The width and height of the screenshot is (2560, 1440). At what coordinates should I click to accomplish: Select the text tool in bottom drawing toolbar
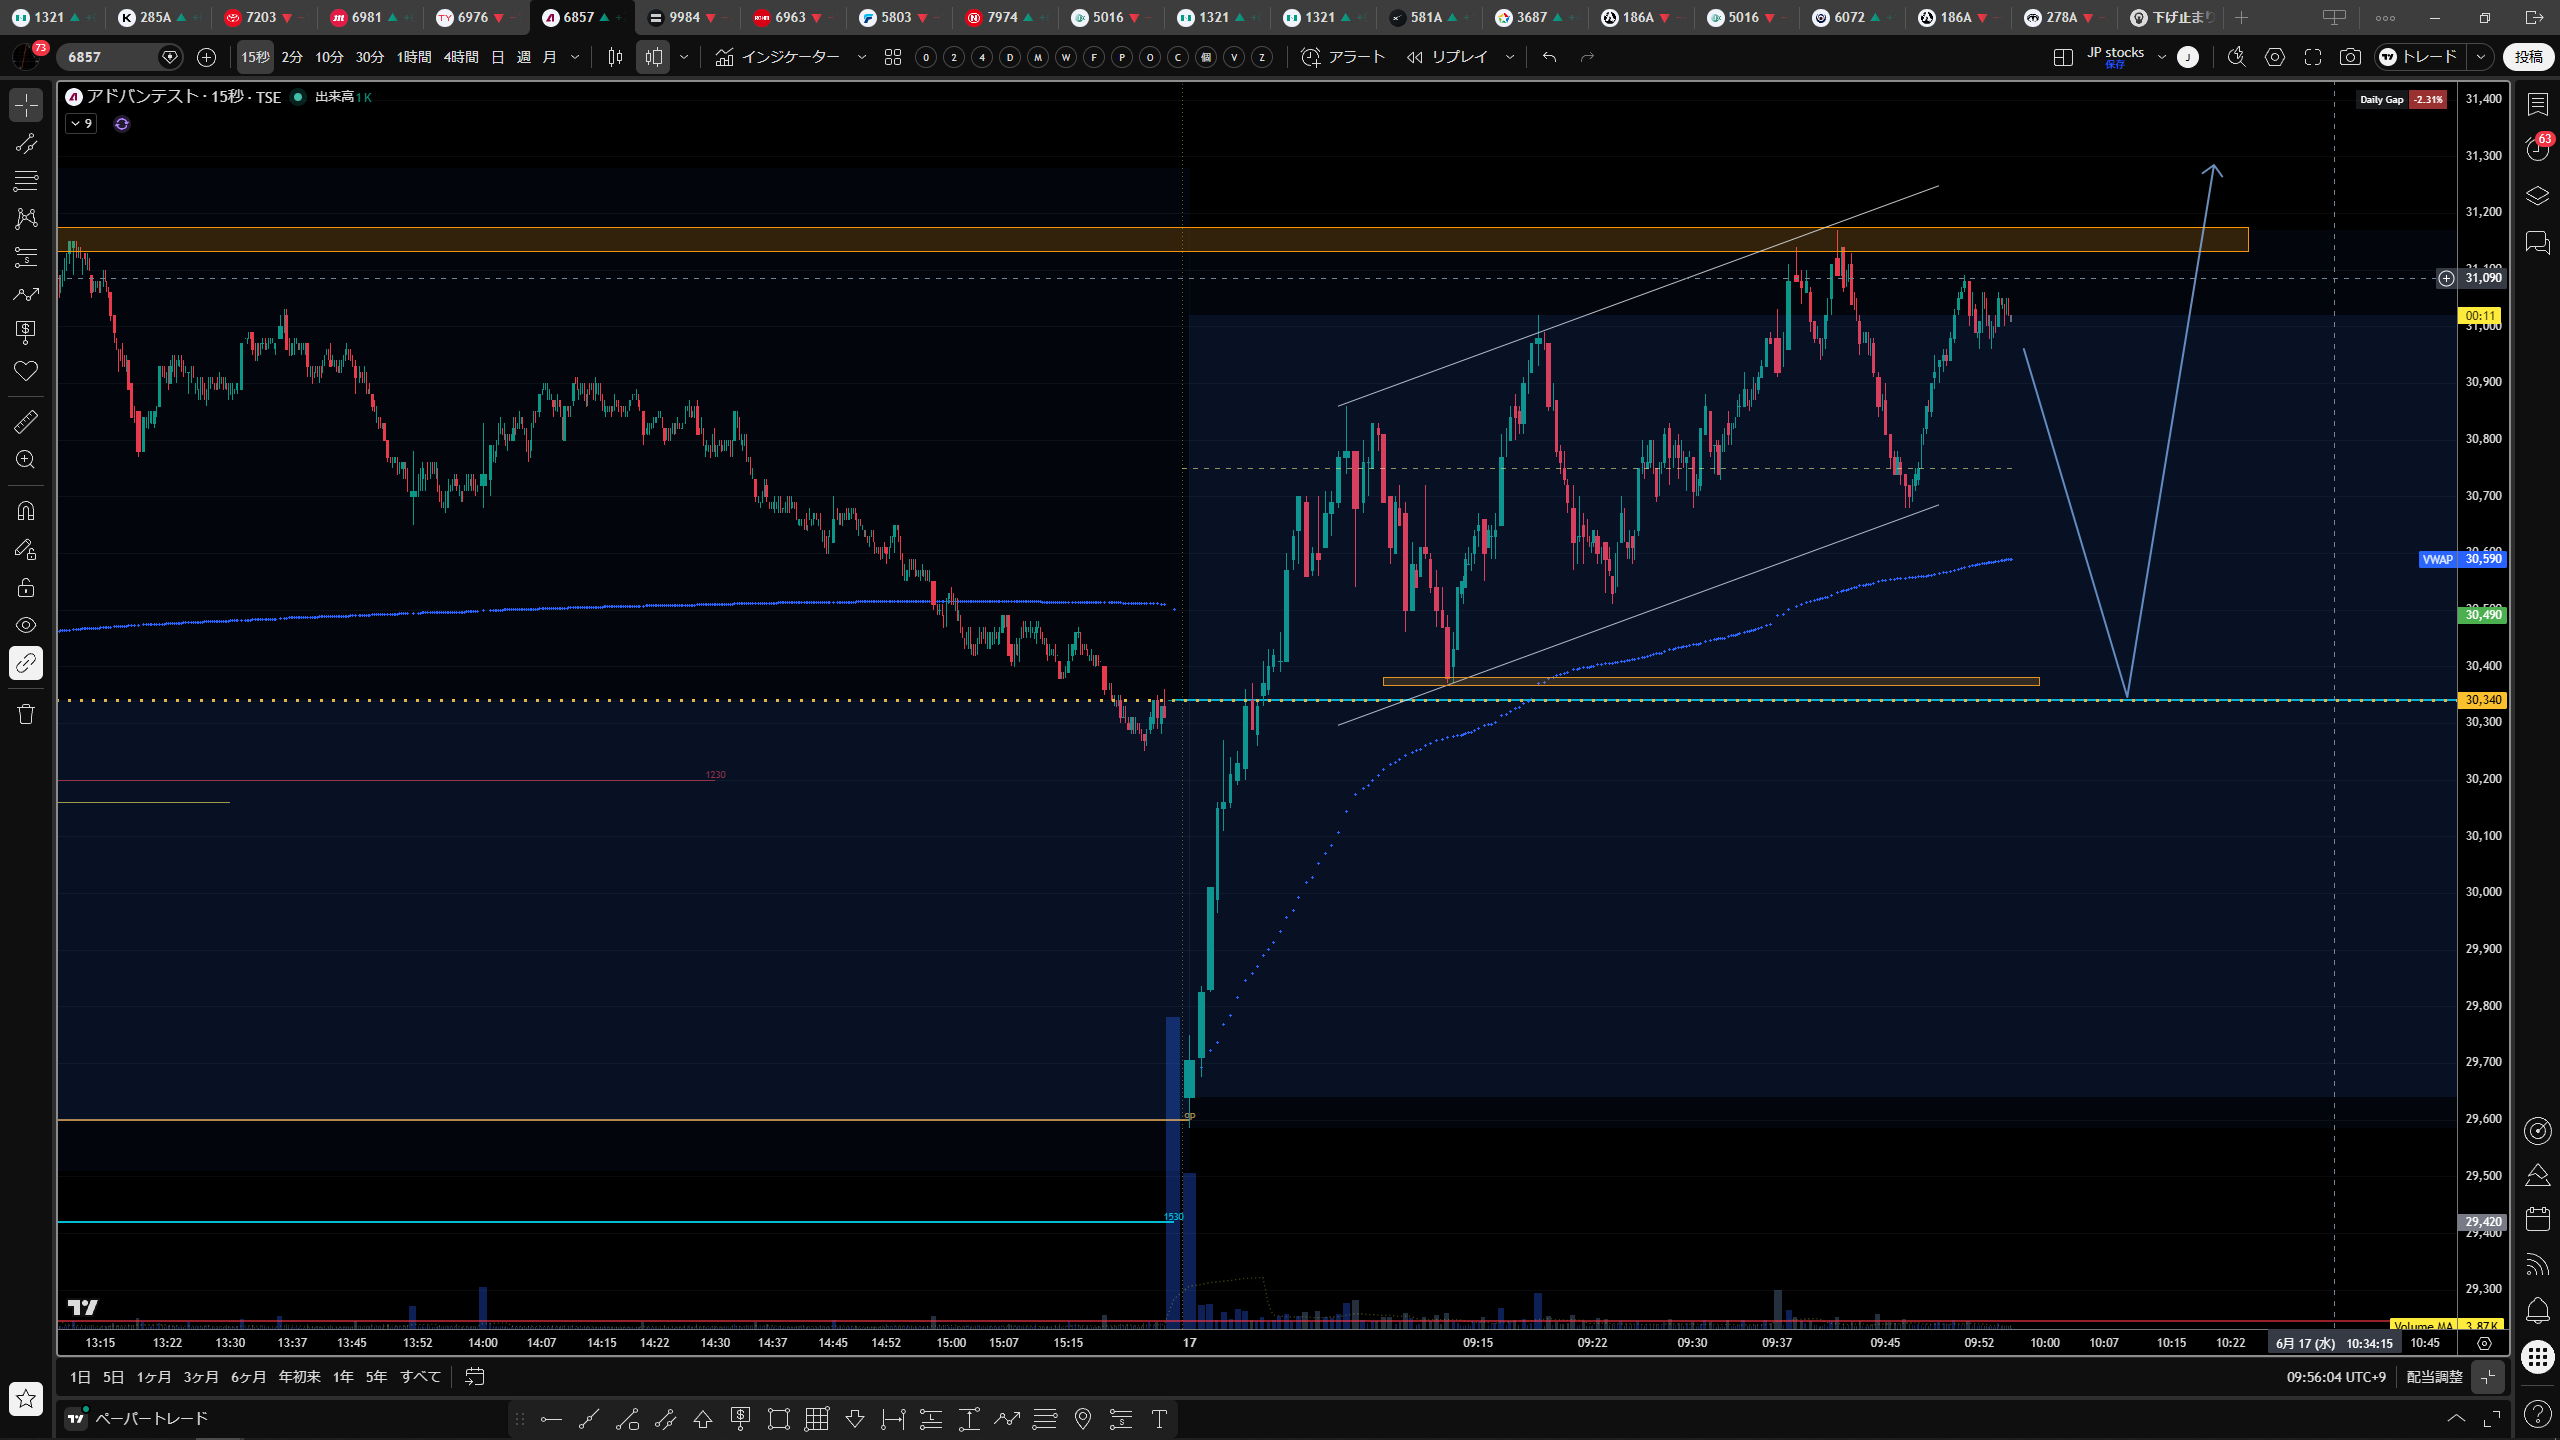(1159, 1419)
